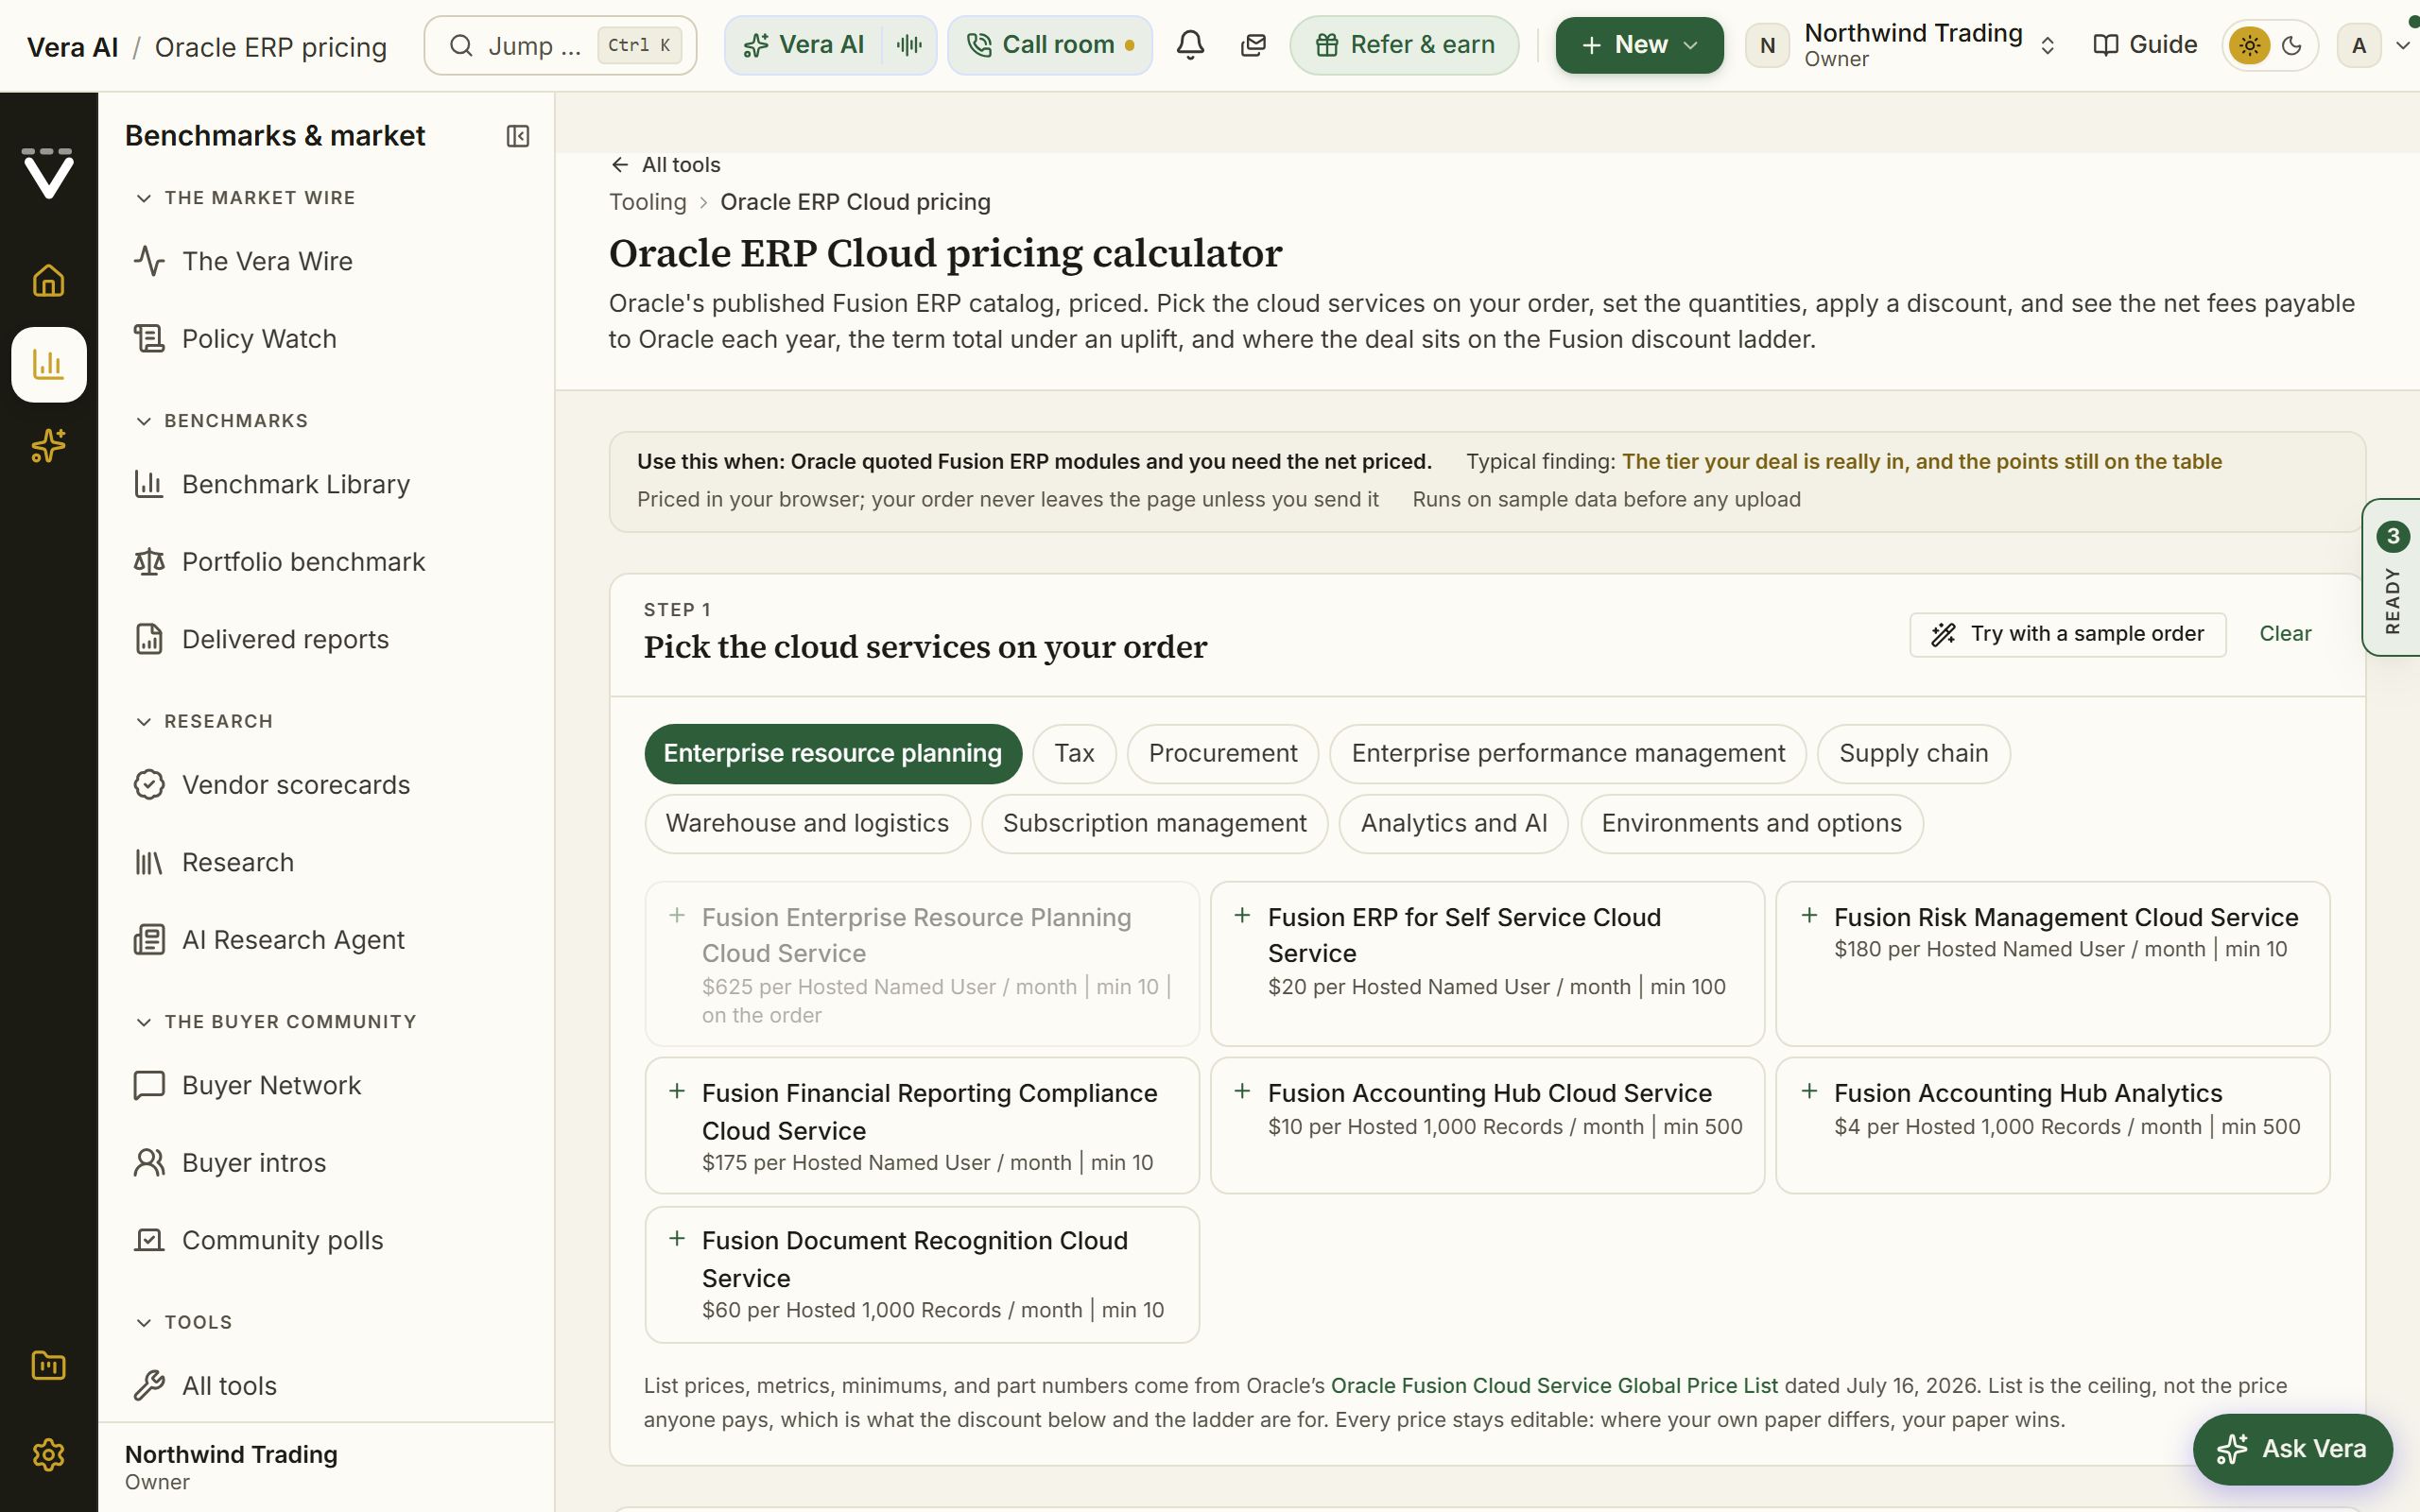Select Enterprise resource planning category
Viewport: 2420px width, 1512px height.
point(832,753)
